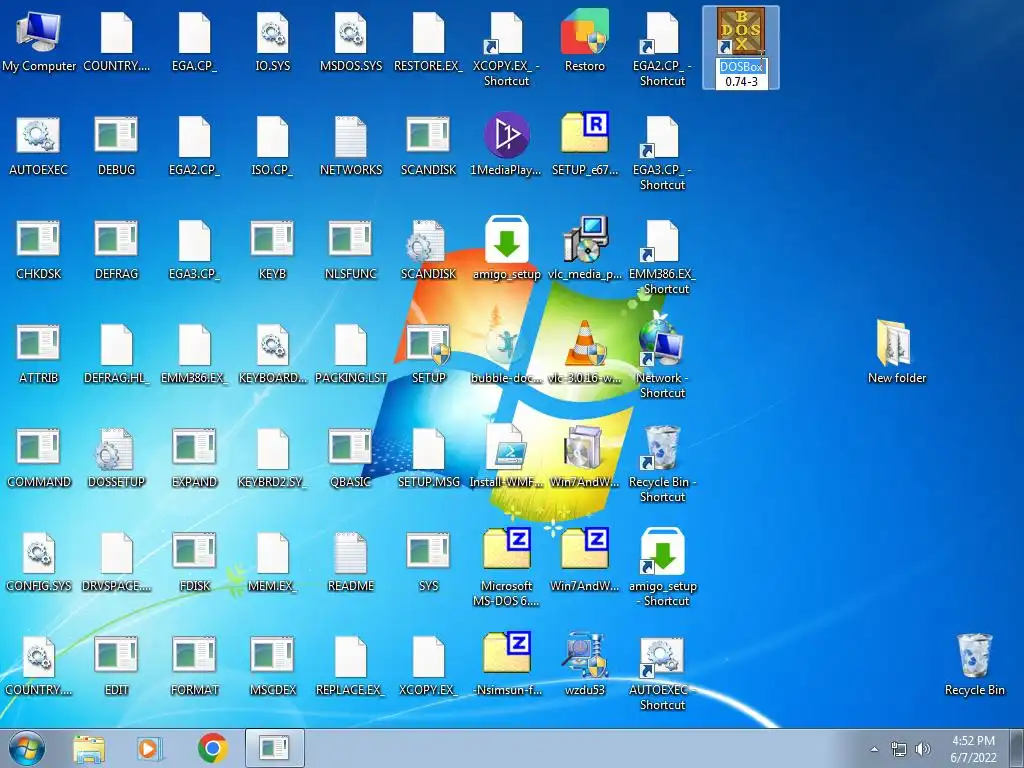Select the DOSSETUP settings file icon
Image resolution: width=1024 pixels, height=768 pixels.
[x=116, y=449]
